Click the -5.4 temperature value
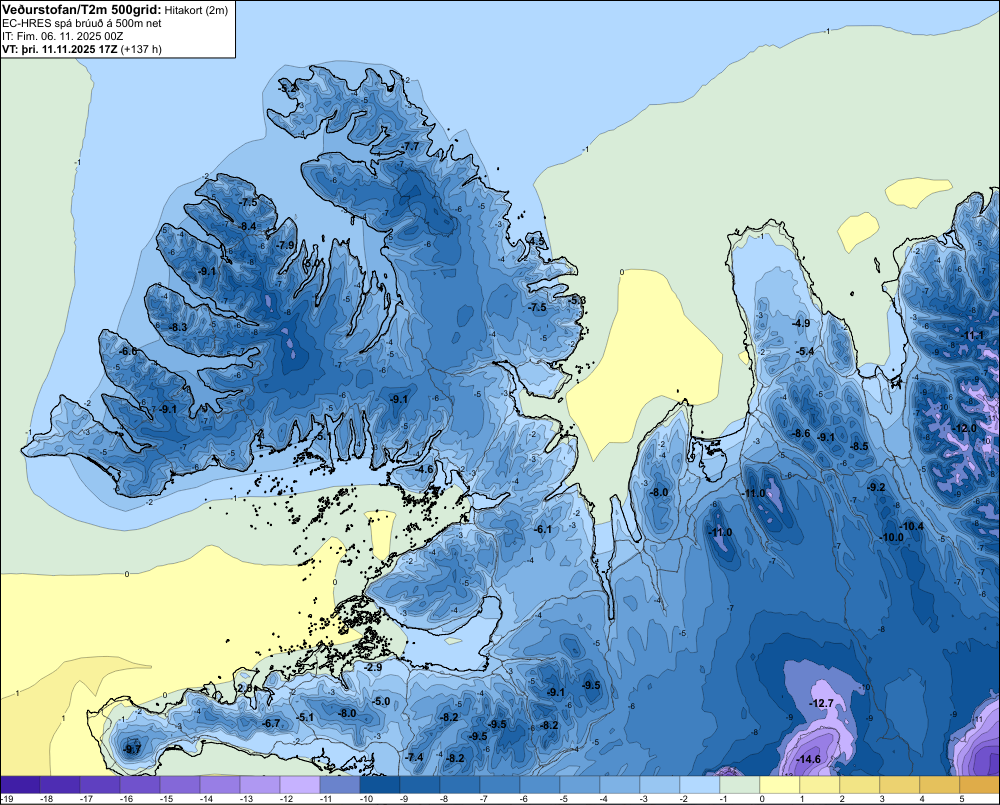 [x=805, y=351]
